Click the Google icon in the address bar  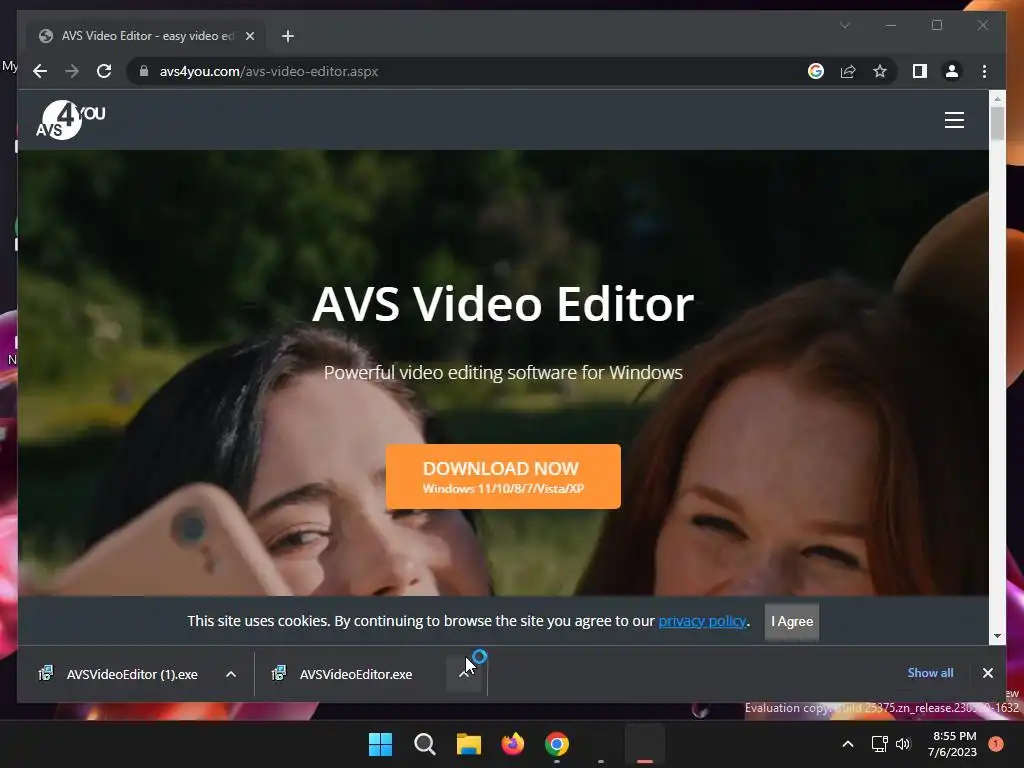point(816,71)
